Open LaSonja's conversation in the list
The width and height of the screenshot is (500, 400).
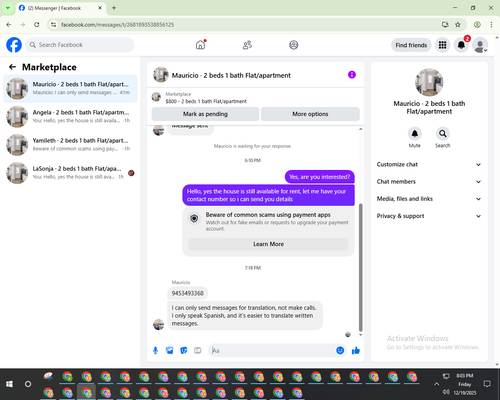pos(70,173)
